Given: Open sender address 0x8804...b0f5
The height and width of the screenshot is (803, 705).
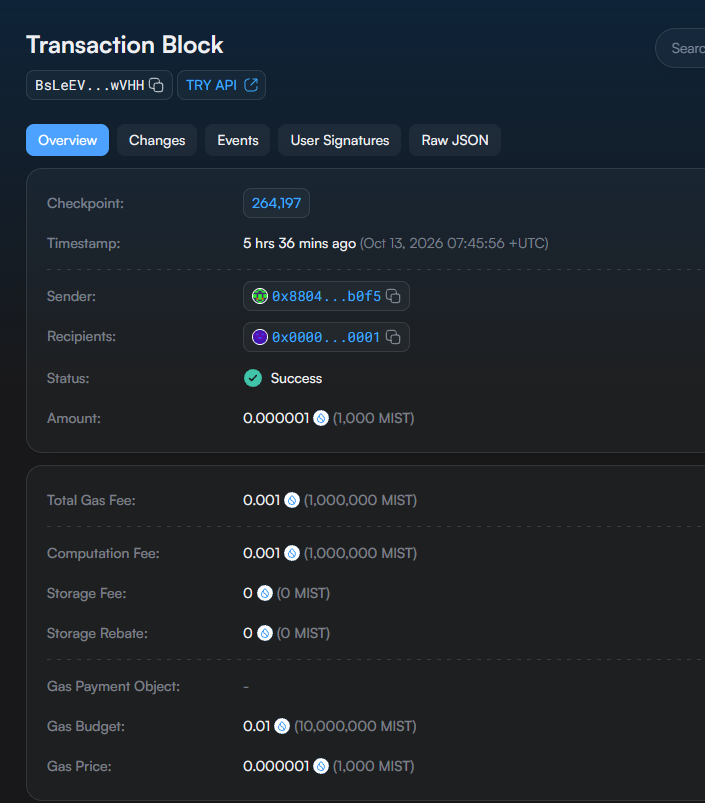Looking at the screenshot, I should click(326, 296).
